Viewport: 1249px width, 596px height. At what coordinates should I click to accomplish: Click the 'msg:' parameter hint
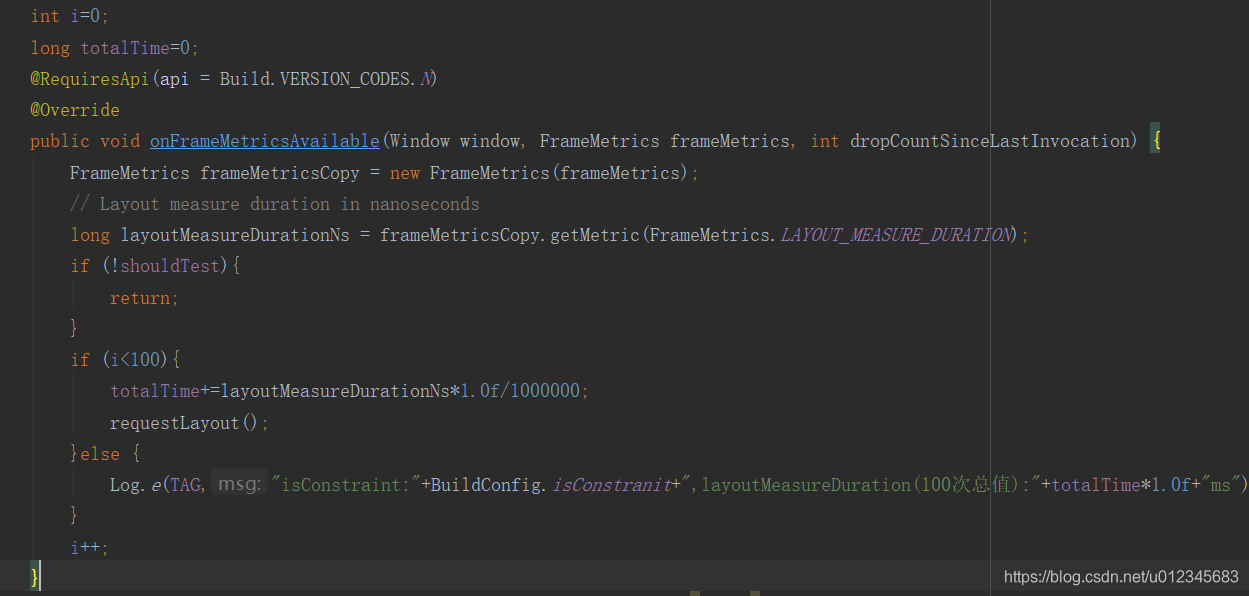(240, 485)
